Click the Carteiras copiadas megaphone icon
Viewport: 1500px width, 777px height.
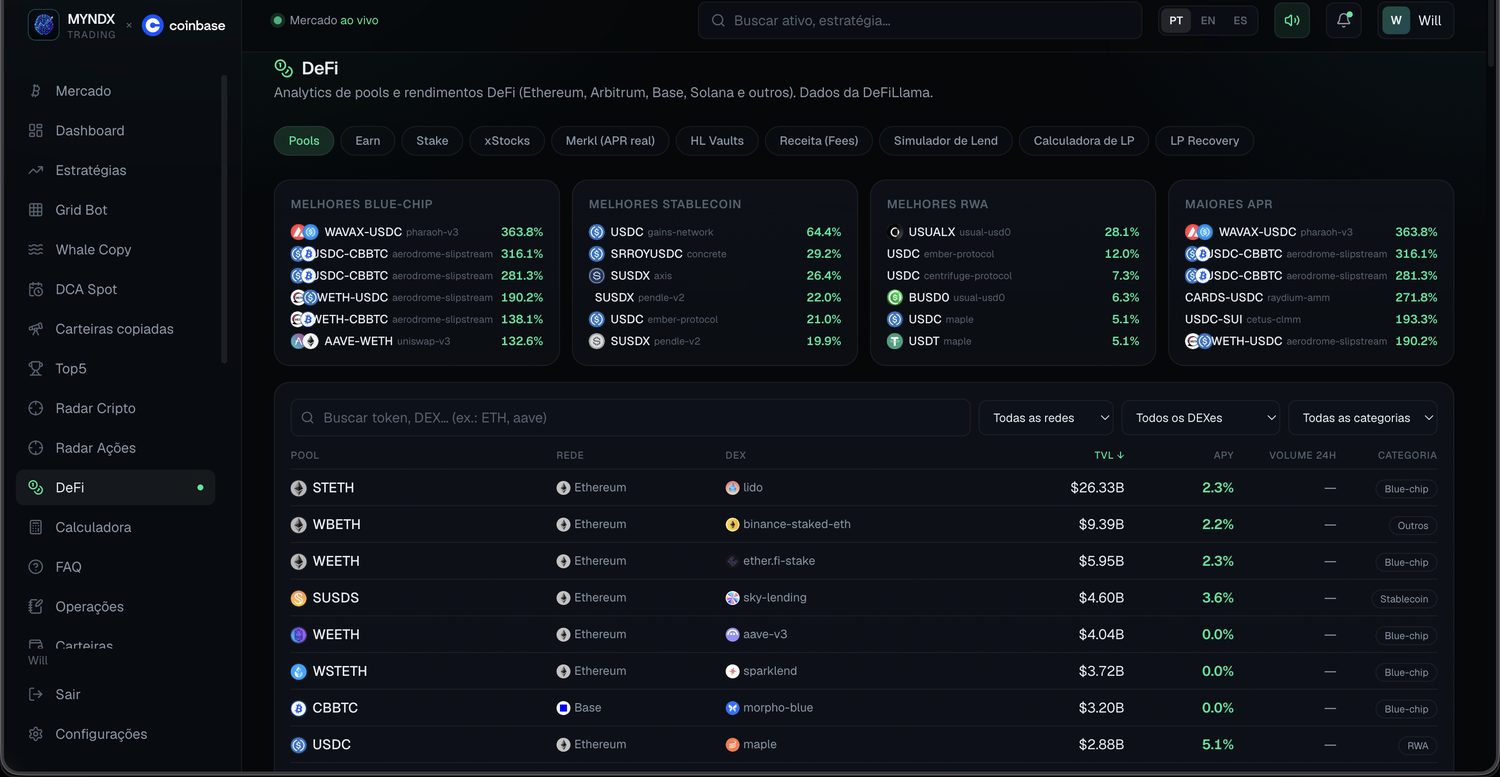click(x=36, y=329)
